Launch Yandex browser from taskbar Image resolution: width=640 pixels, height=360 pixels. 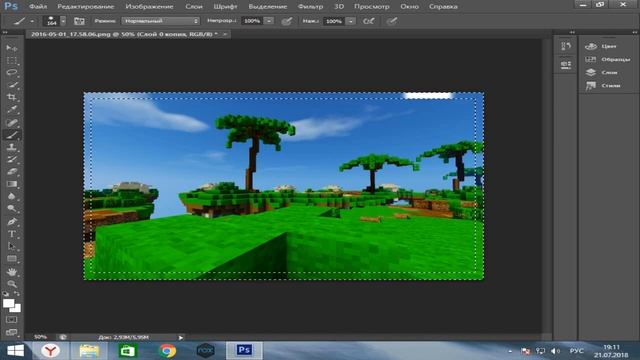coord(51,351)
